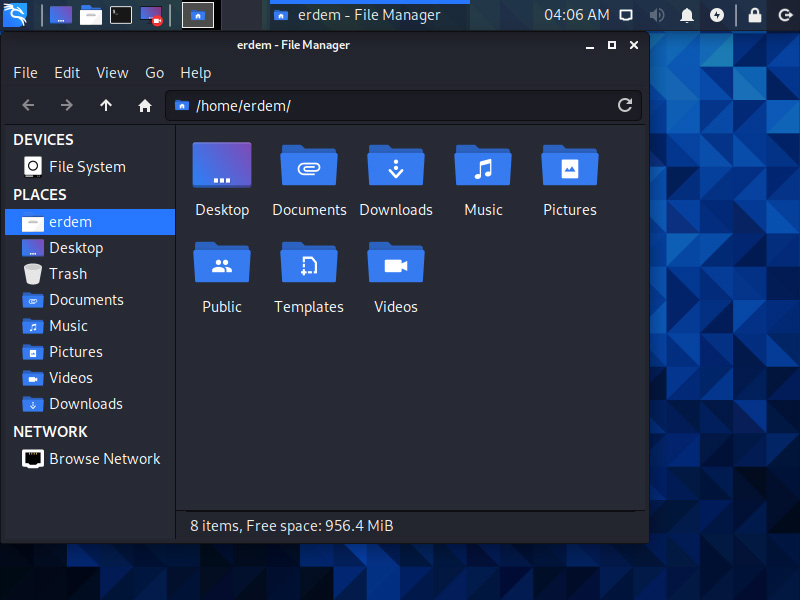Click the lock screen tray icon
The image size is (800, 600).
click(755, 14)
